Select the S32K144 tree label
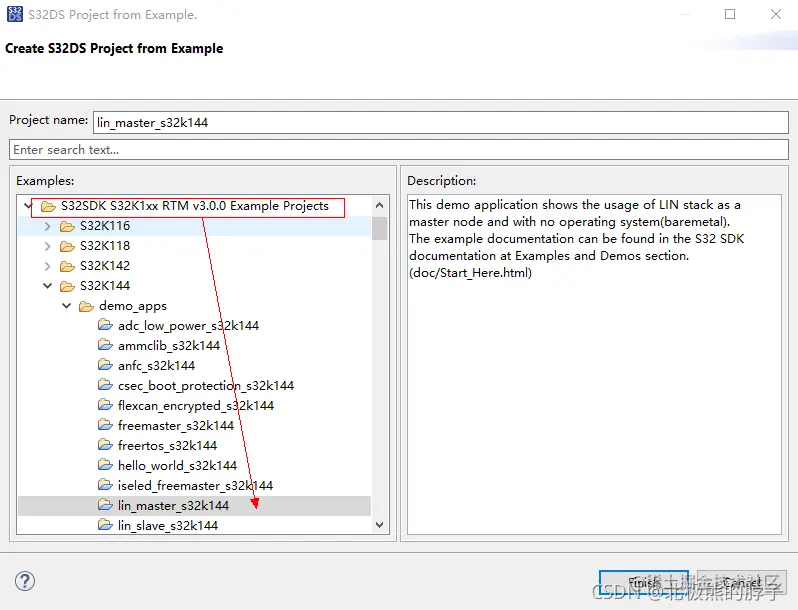The width and height of the screenshot is (798, 610). (105, 286)
